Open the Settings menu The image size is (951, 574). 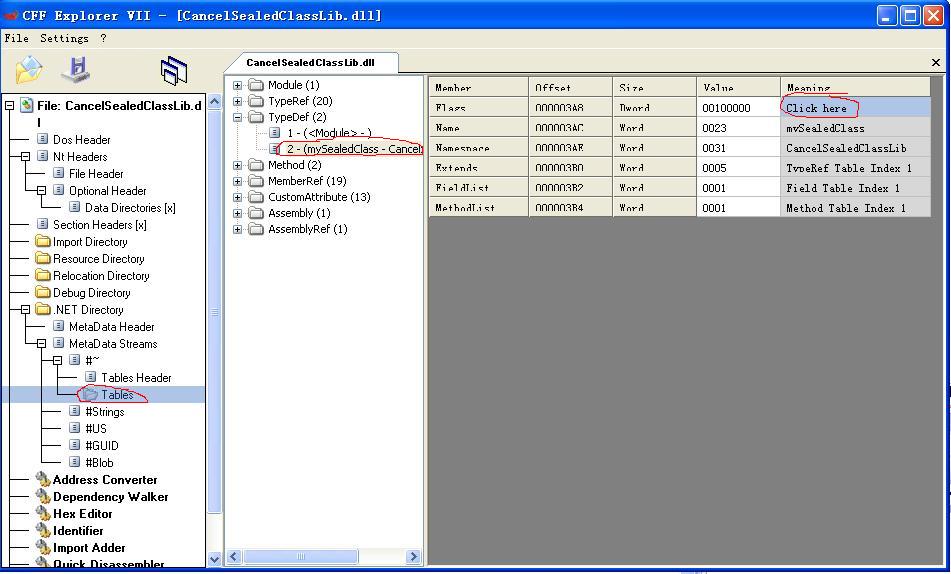[x=64, y=38]
